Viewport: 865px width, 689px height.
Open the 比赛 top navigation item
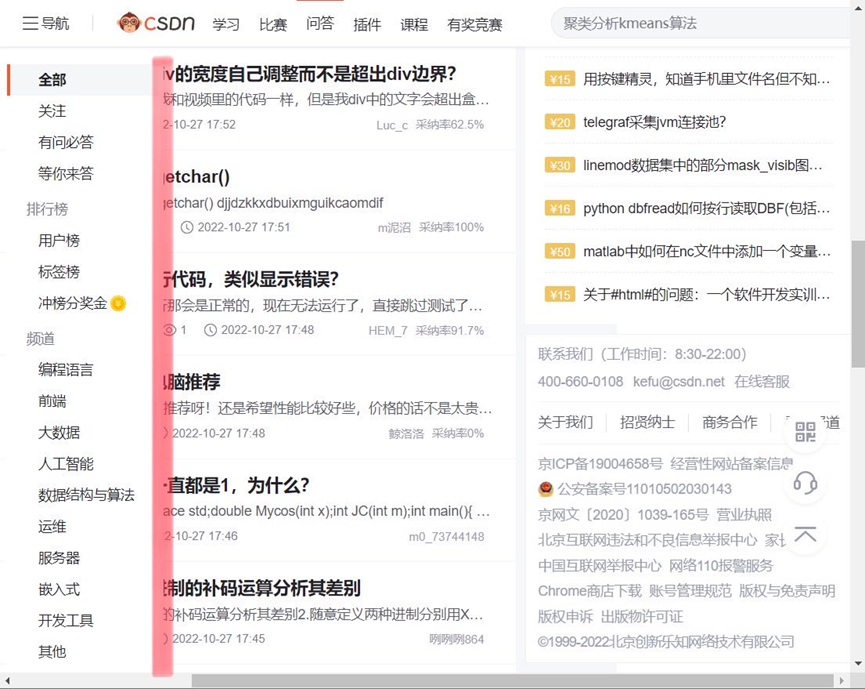tap(273, 24)
